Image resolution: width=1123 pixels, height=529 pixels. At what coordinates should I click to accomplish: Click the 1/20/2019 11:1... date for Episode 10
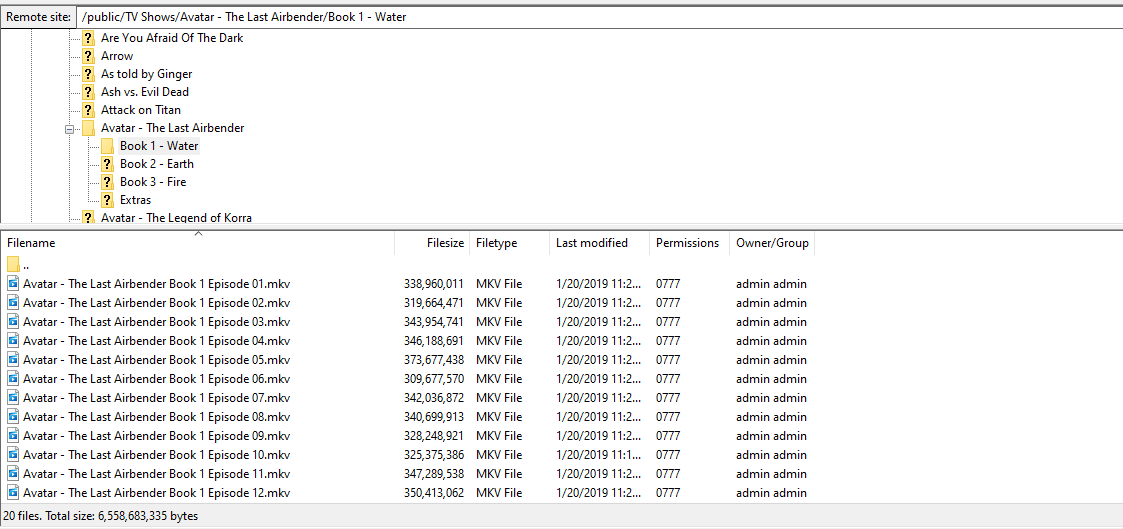coord(599,455)
